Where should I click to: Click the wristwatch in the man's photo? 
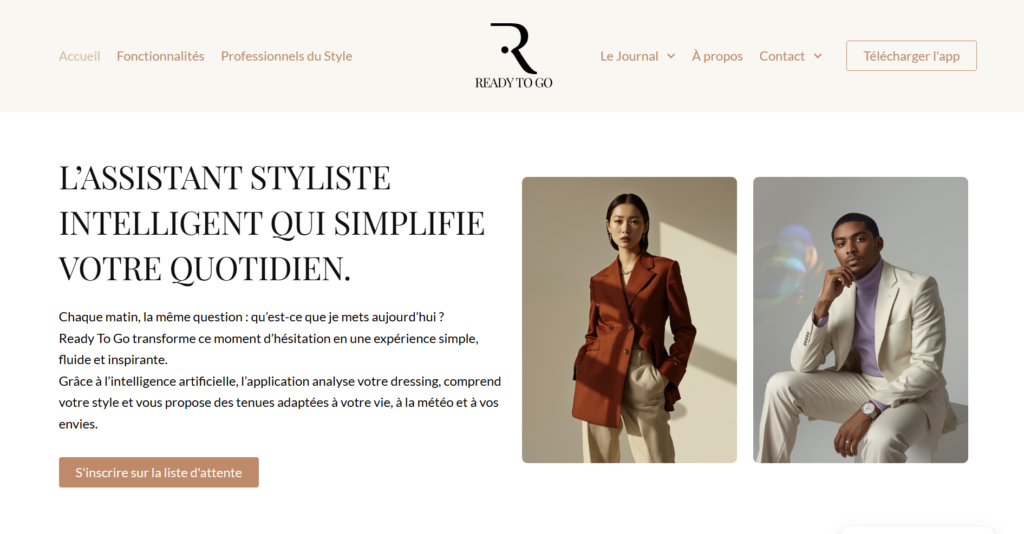click(869, 409)
